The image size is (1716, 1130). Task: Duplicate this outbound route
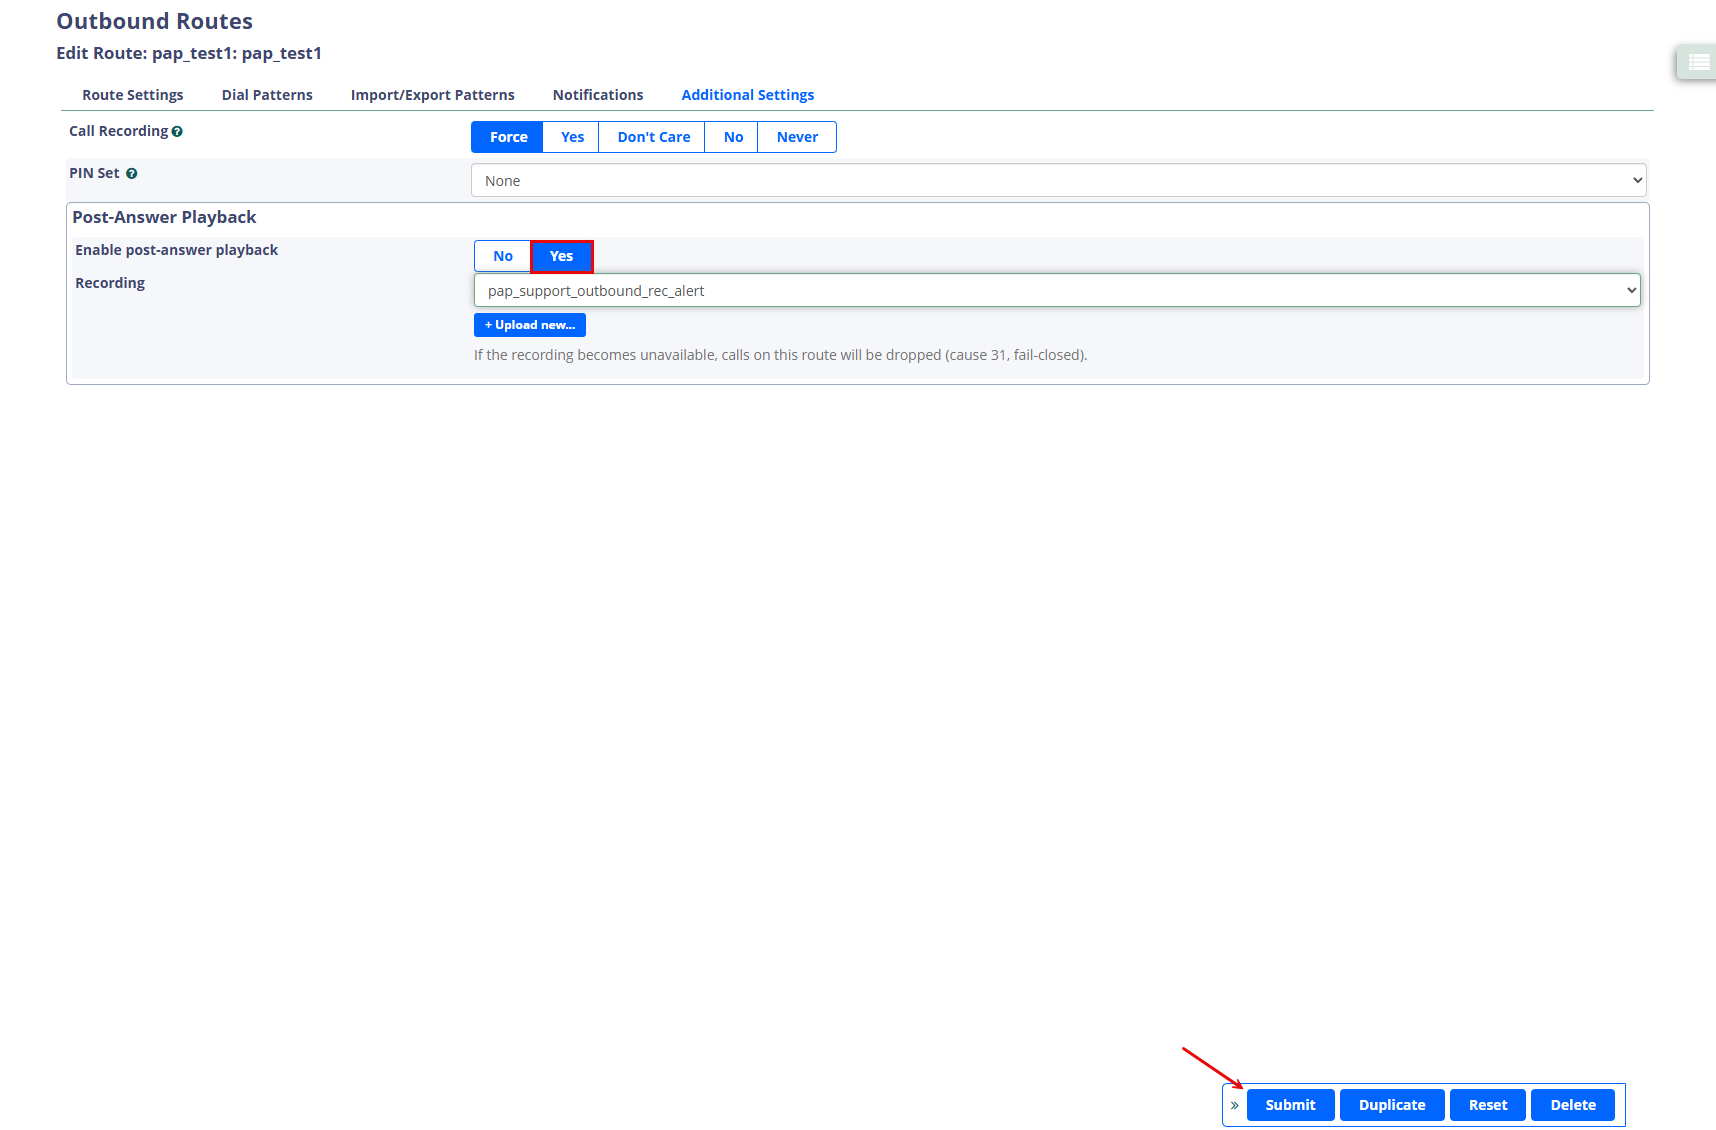tap(1392, 1105)
